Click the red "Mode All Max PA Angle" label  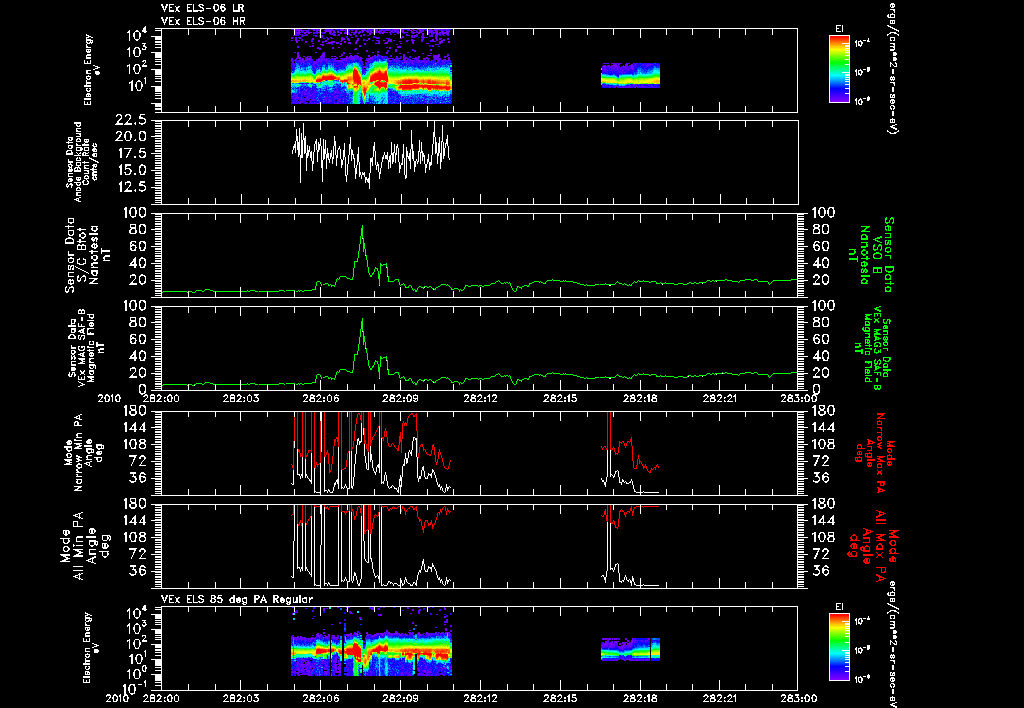click(873, 545)
